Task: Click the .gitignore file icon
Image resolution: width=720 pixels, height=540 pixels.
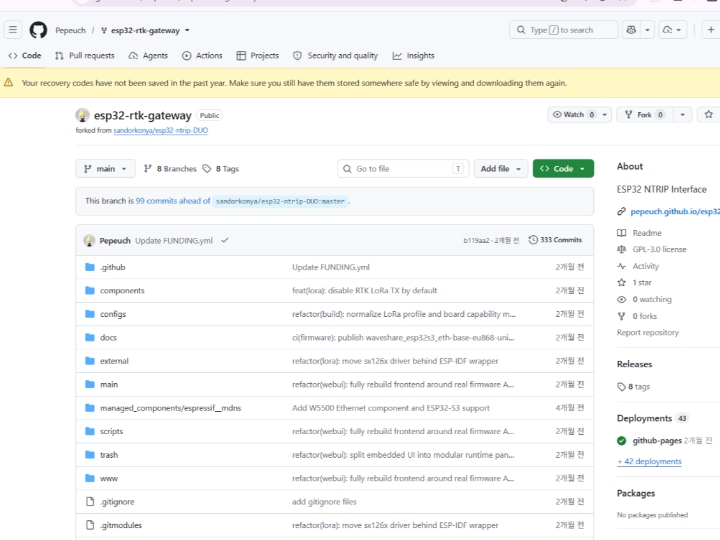Action: pos(90,501)
